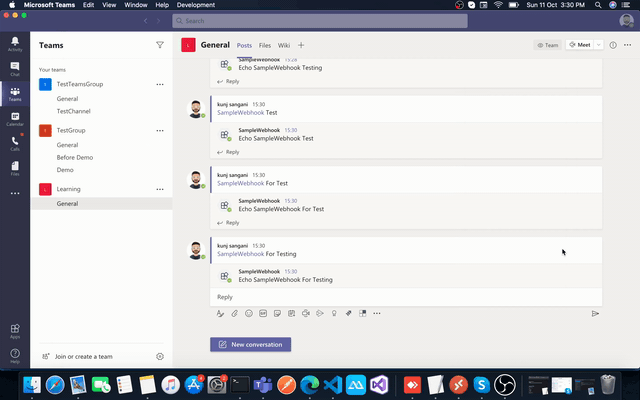Send the reply with arrow icon

click(595, 313)
